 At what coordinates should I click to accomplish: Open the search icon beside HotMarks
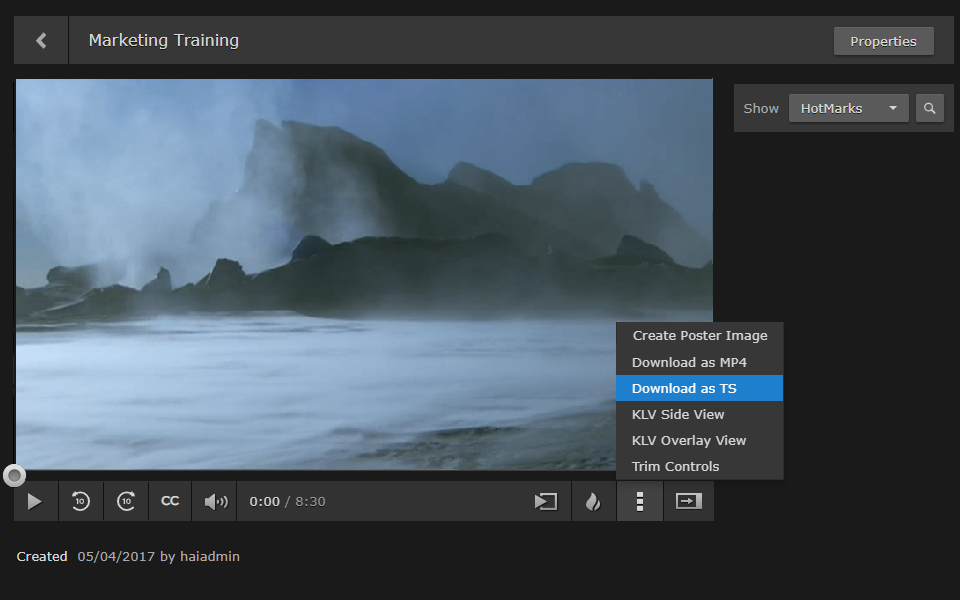(x=929, y=107)
